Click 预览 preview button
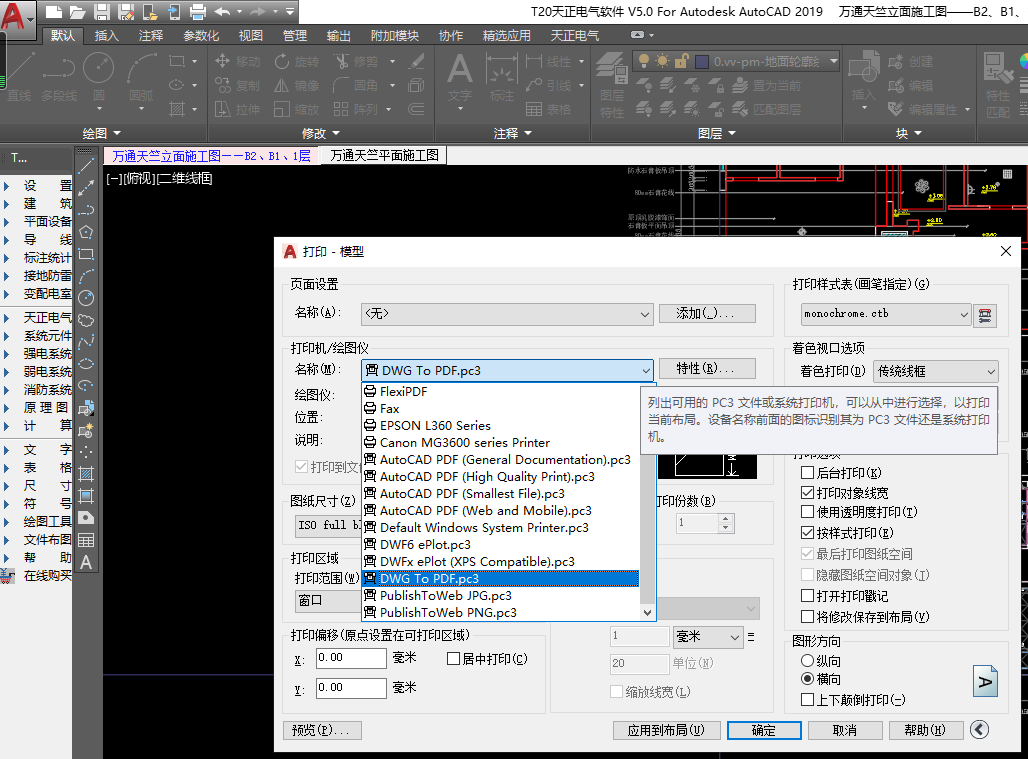 click(322, 730)
